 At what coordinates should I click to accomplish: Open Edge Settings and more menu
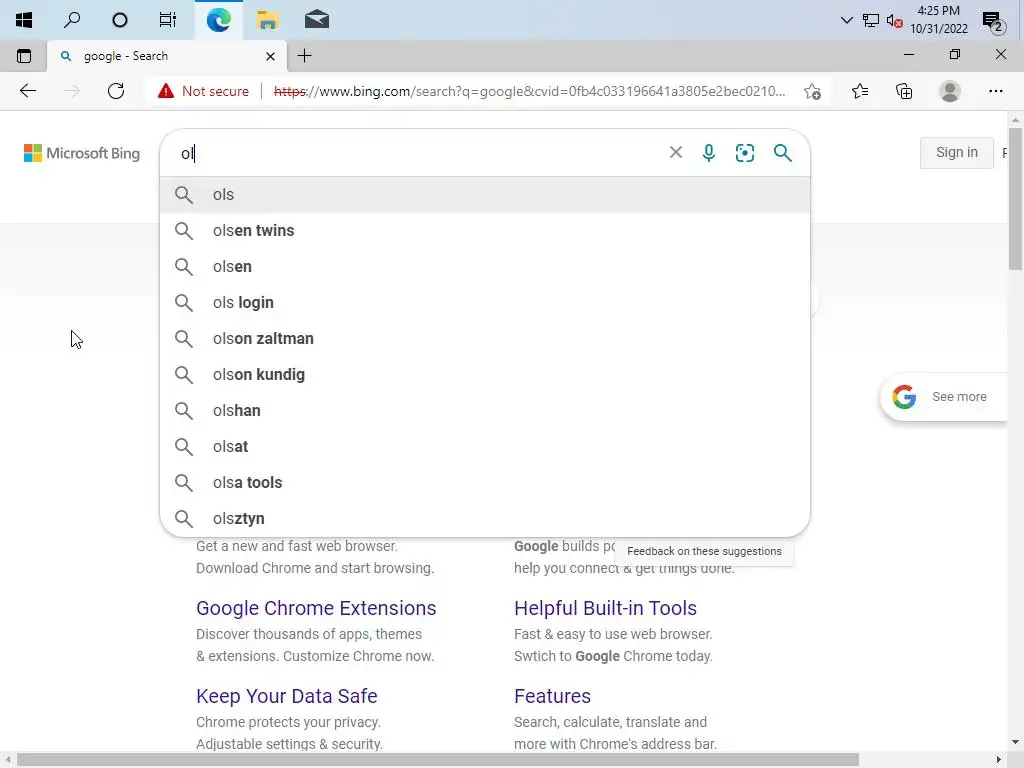tap(995, 91)
